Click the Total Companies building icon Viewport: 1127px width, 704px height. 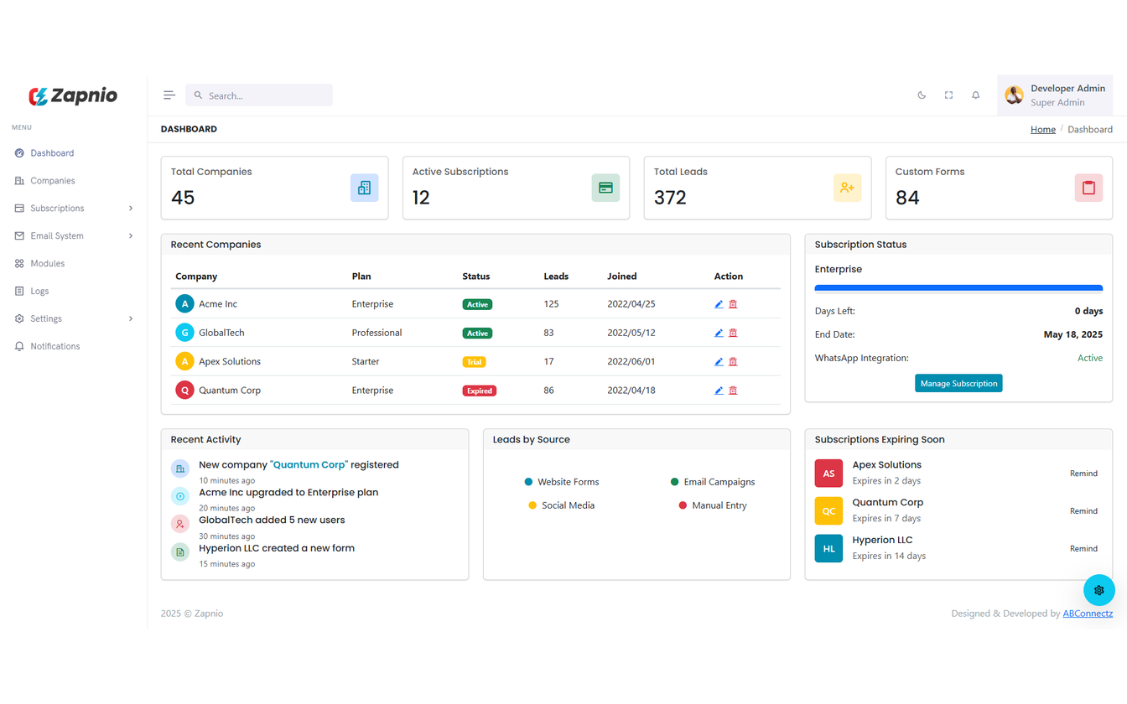pos(364,188)
